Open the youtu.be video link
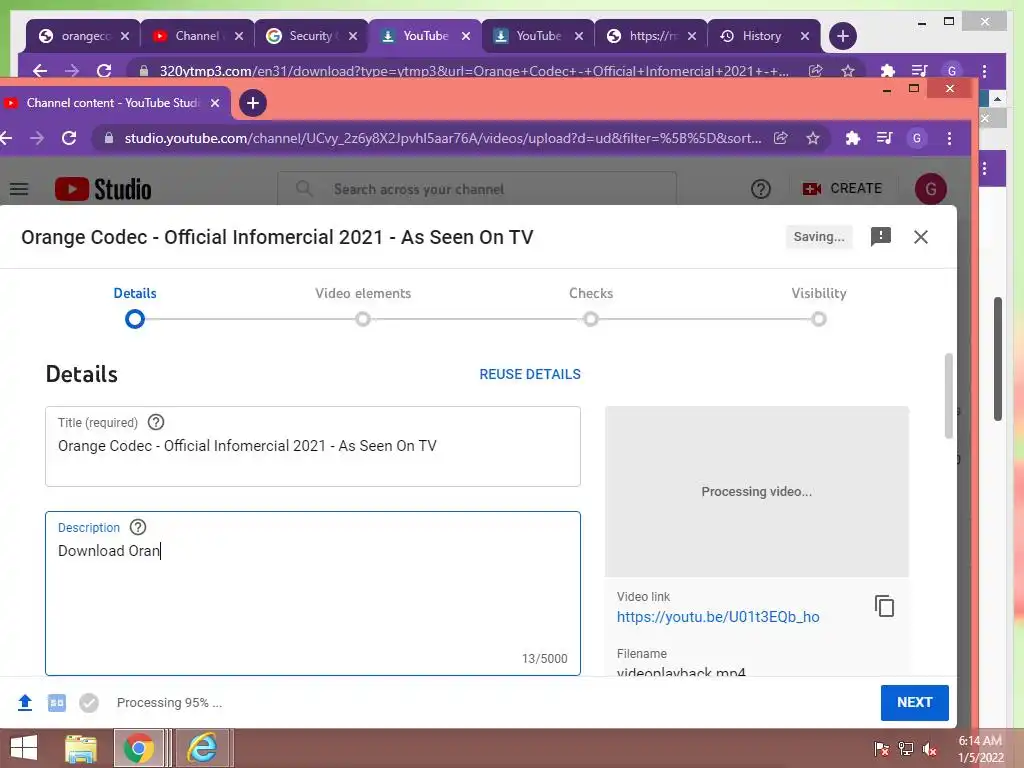This screenshot has width=1024, height=768. click(718, 616)
